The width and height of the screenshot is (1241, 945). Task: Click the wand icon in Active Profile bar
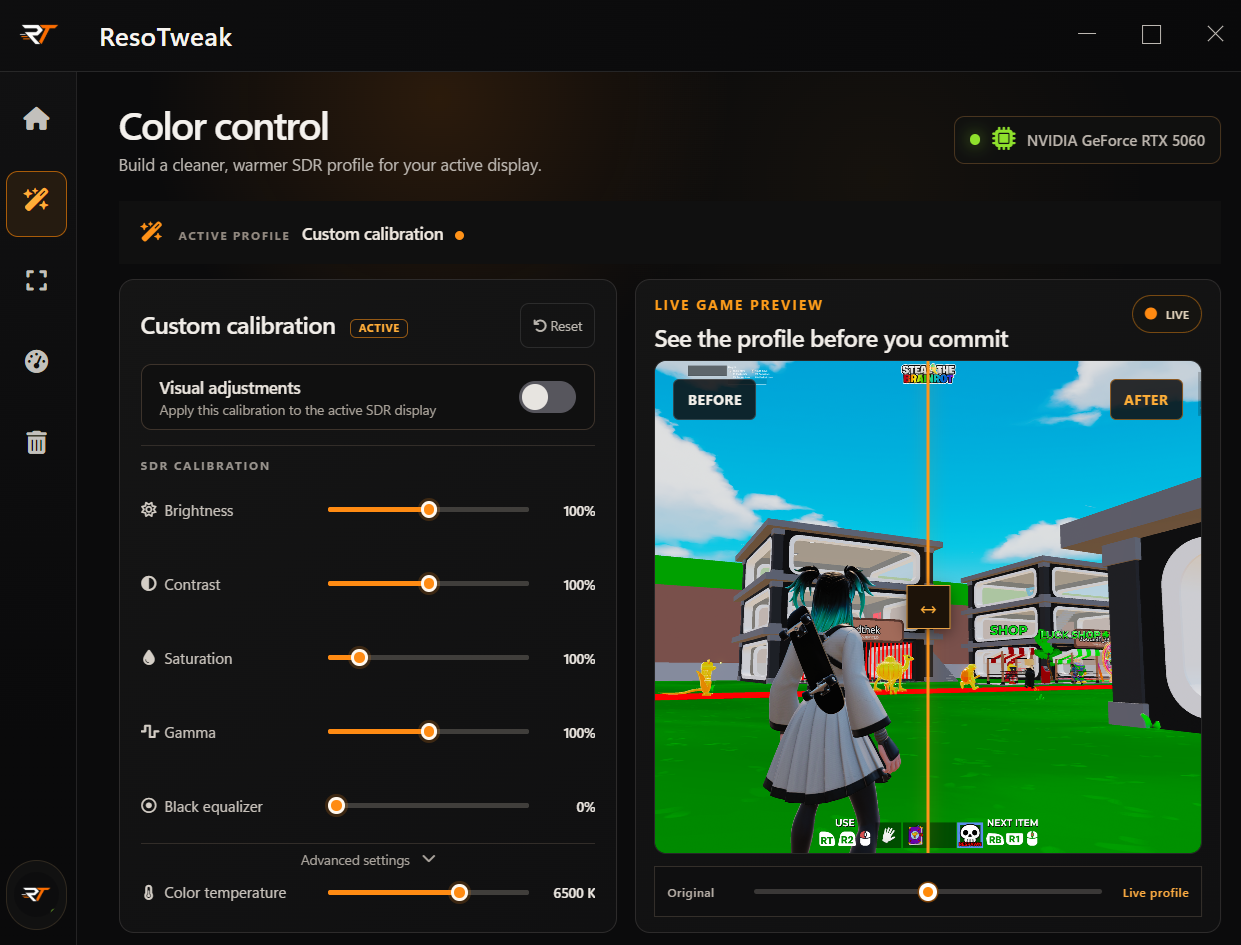[x=152, y=233]
